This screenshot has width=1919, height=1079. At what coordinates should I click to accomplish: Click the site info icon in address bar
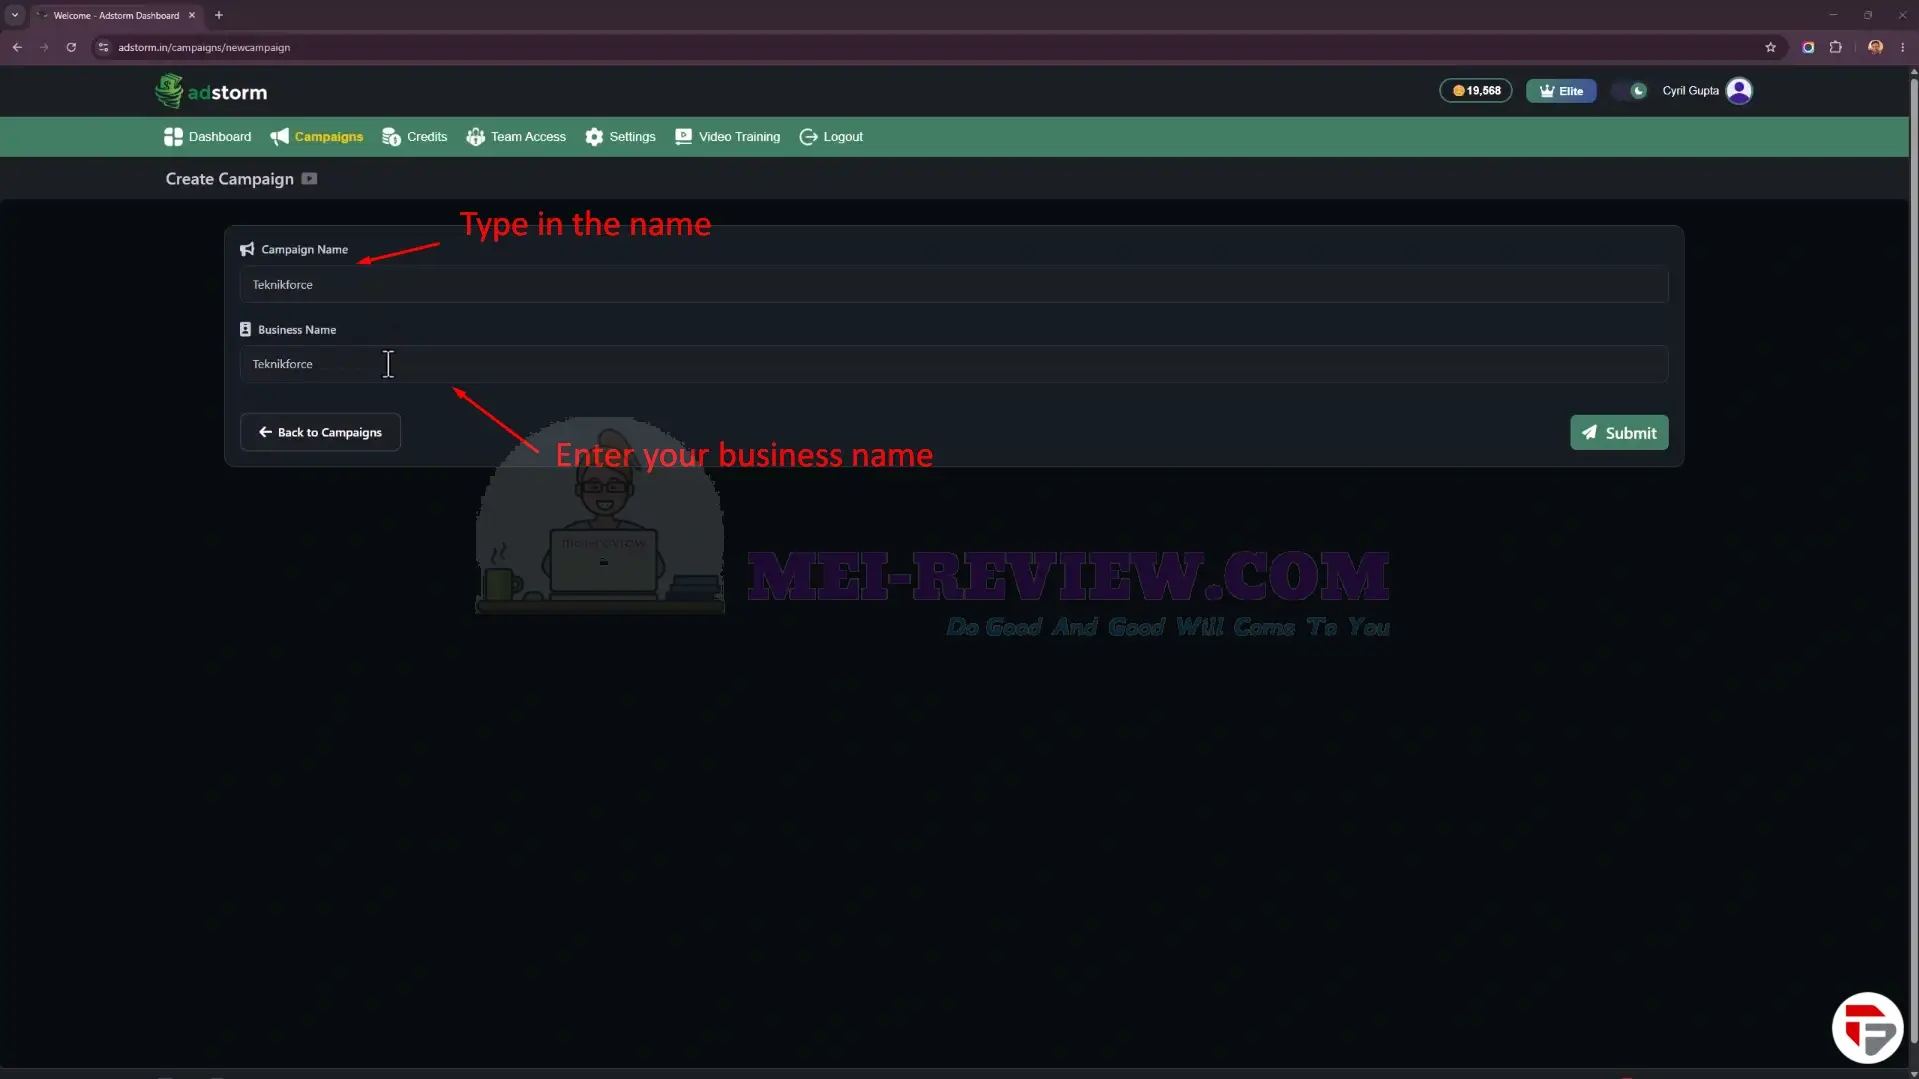pos(103,47)
